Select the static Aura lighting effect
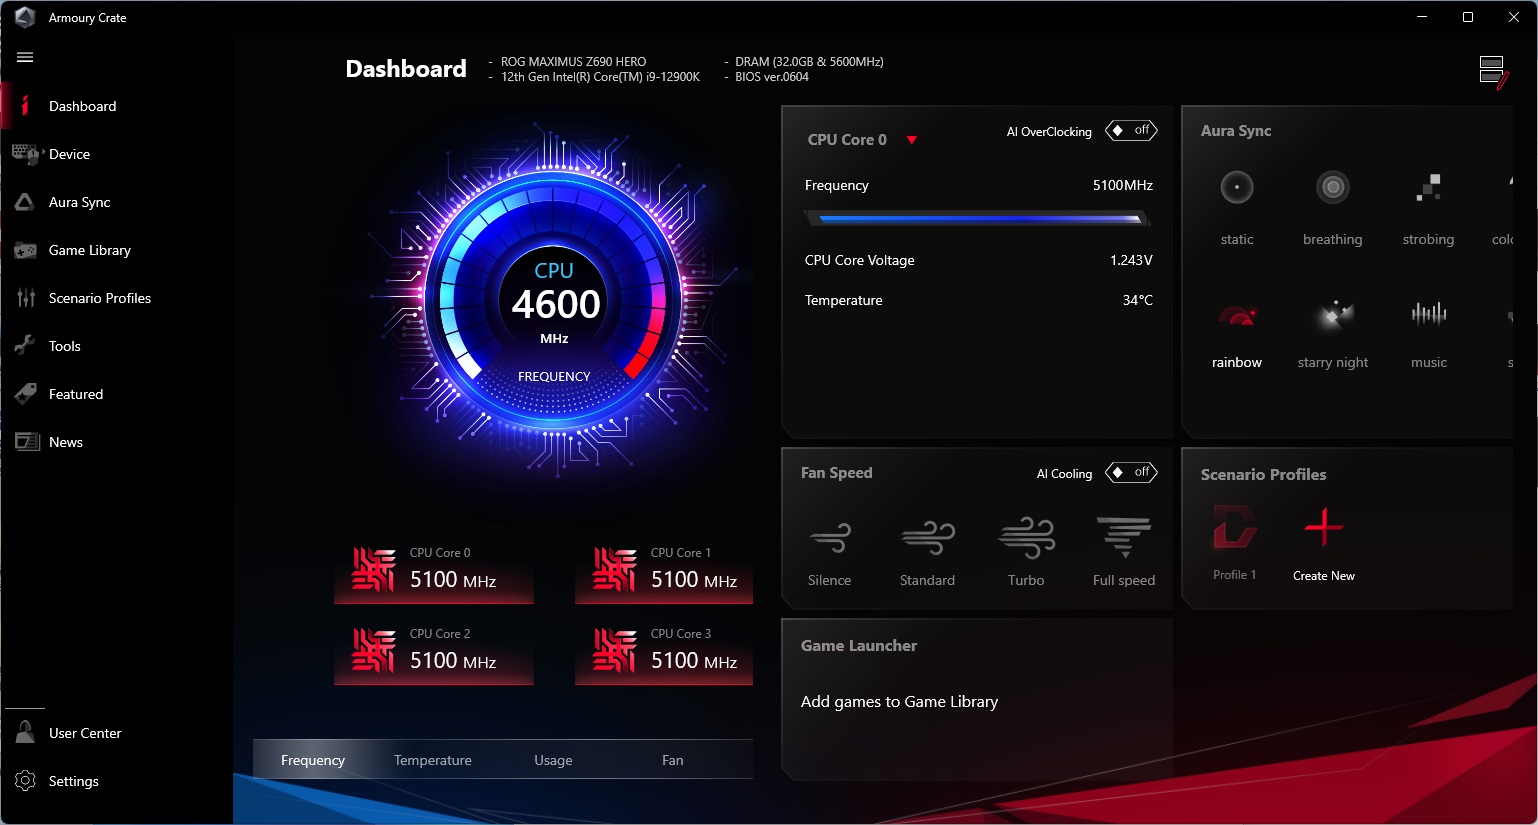This screenshot has height=825, width=1538. tap(1237, 187)
